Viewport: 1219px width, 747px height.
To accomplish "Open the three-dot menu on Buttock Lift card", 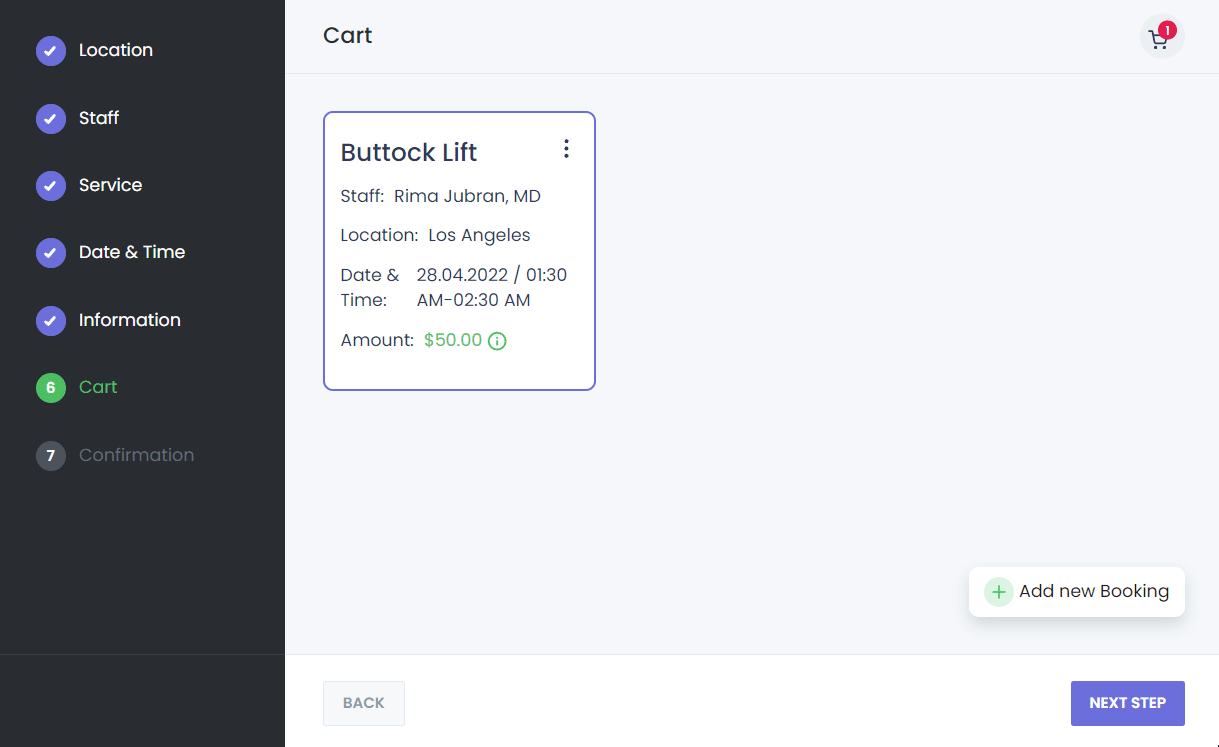I will [x=566, y=149].
